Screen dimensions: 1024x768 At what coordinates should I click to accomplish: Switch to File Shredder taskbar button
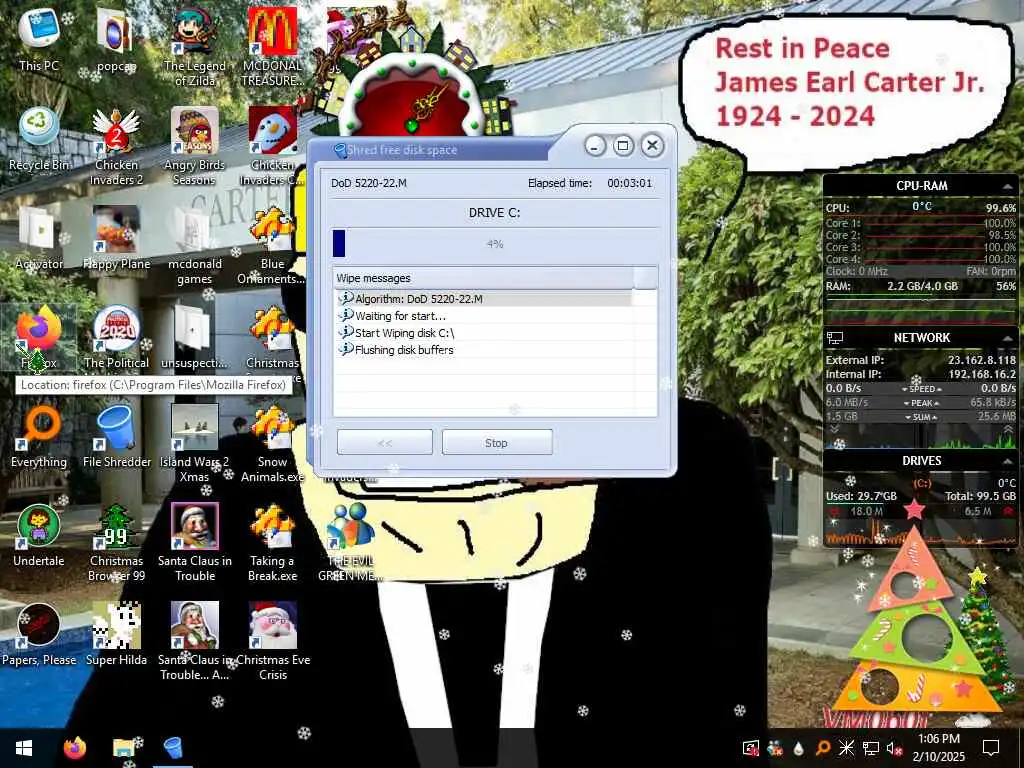click(x=173, y=748)
